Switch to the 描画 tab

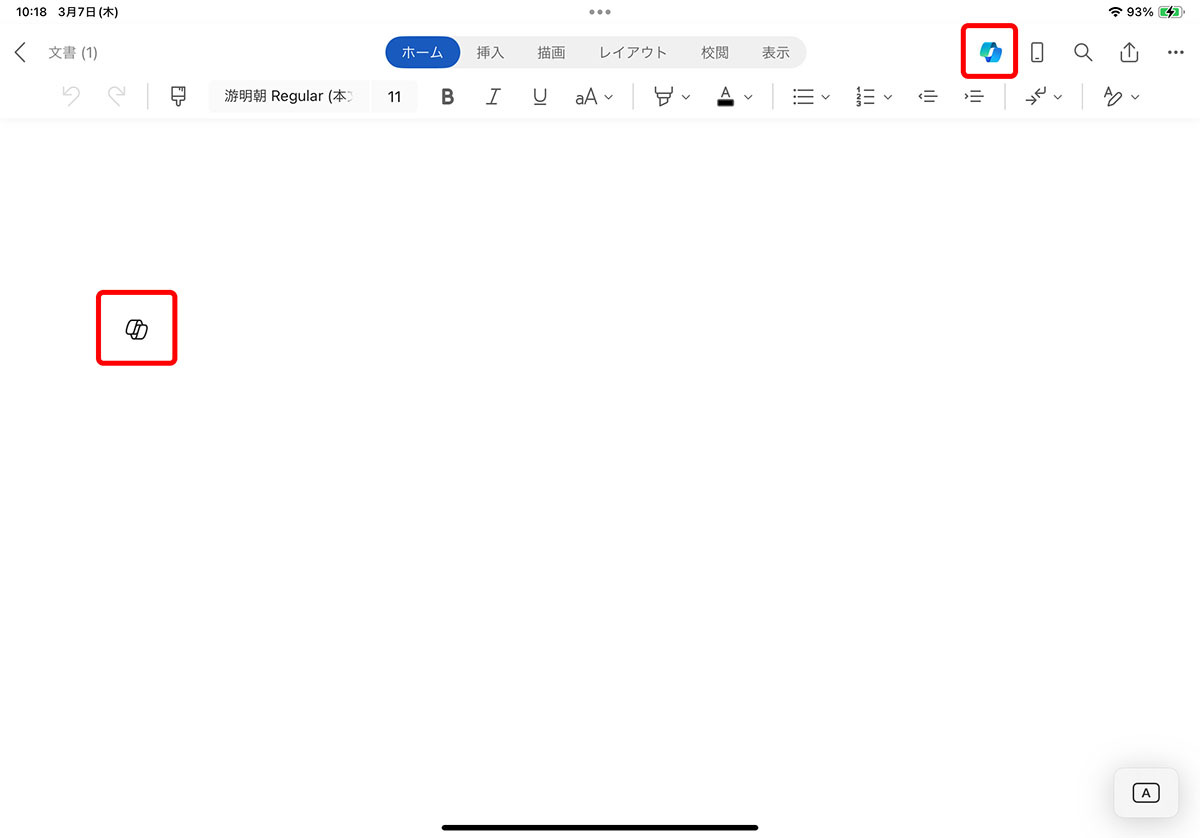pyautogui.click(x=551, y=52)
